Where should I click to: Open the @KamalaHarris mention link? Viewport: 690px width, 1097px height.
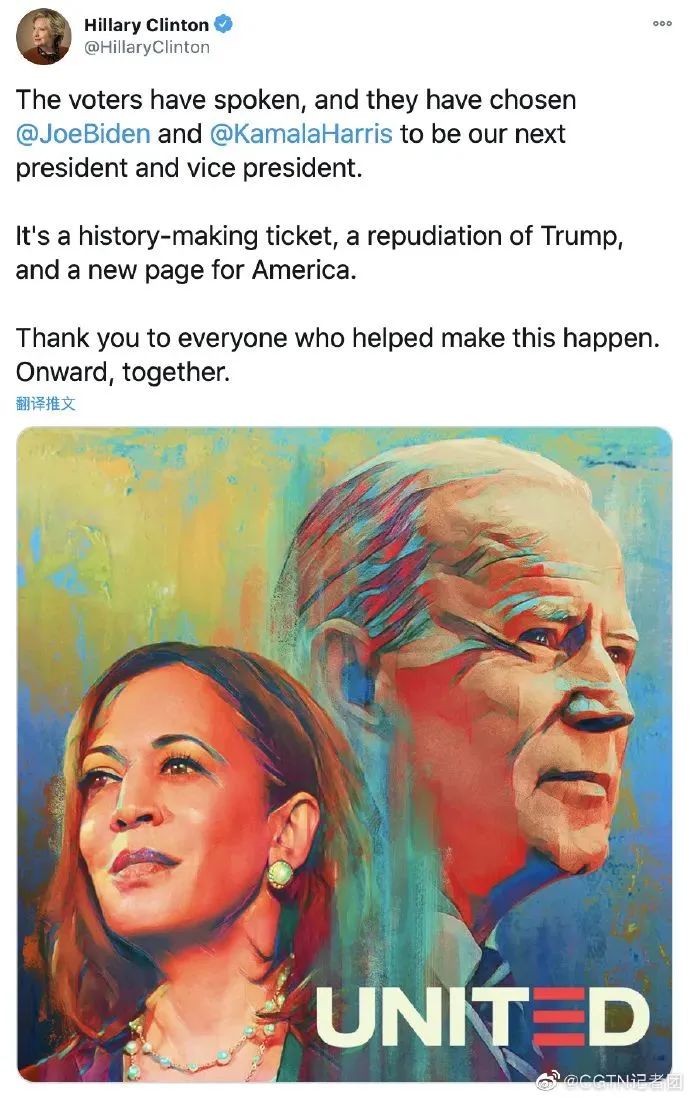click(x=301, y=134)
